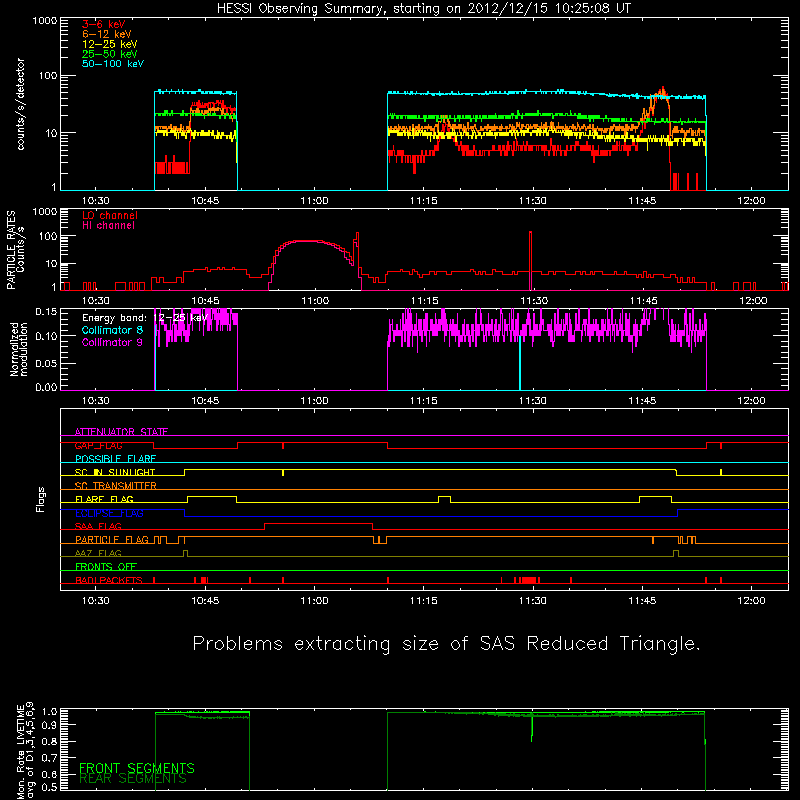The image size is (800, 800).
Task: Click the livetime dip near 11:30
Action: pyautogui.click(x=532, y=729)
